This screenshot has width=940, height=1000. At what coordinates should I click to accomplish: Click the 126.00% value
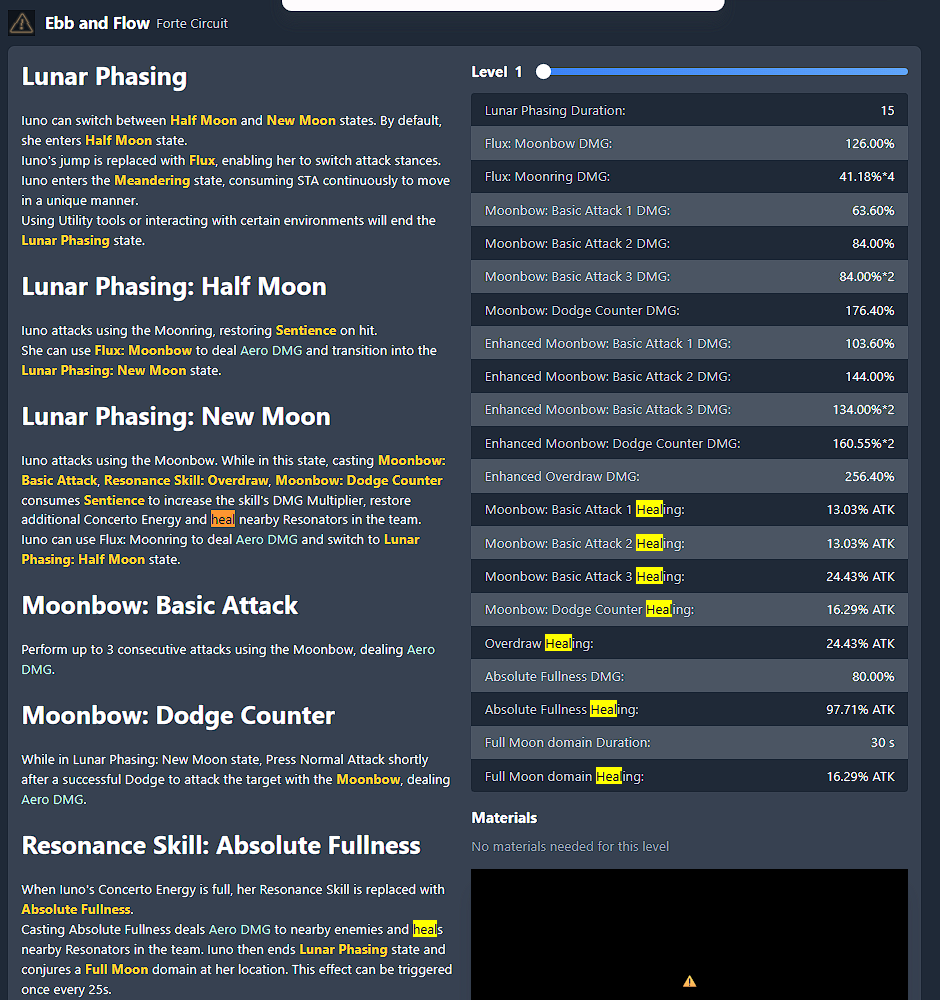click(870, 143)
